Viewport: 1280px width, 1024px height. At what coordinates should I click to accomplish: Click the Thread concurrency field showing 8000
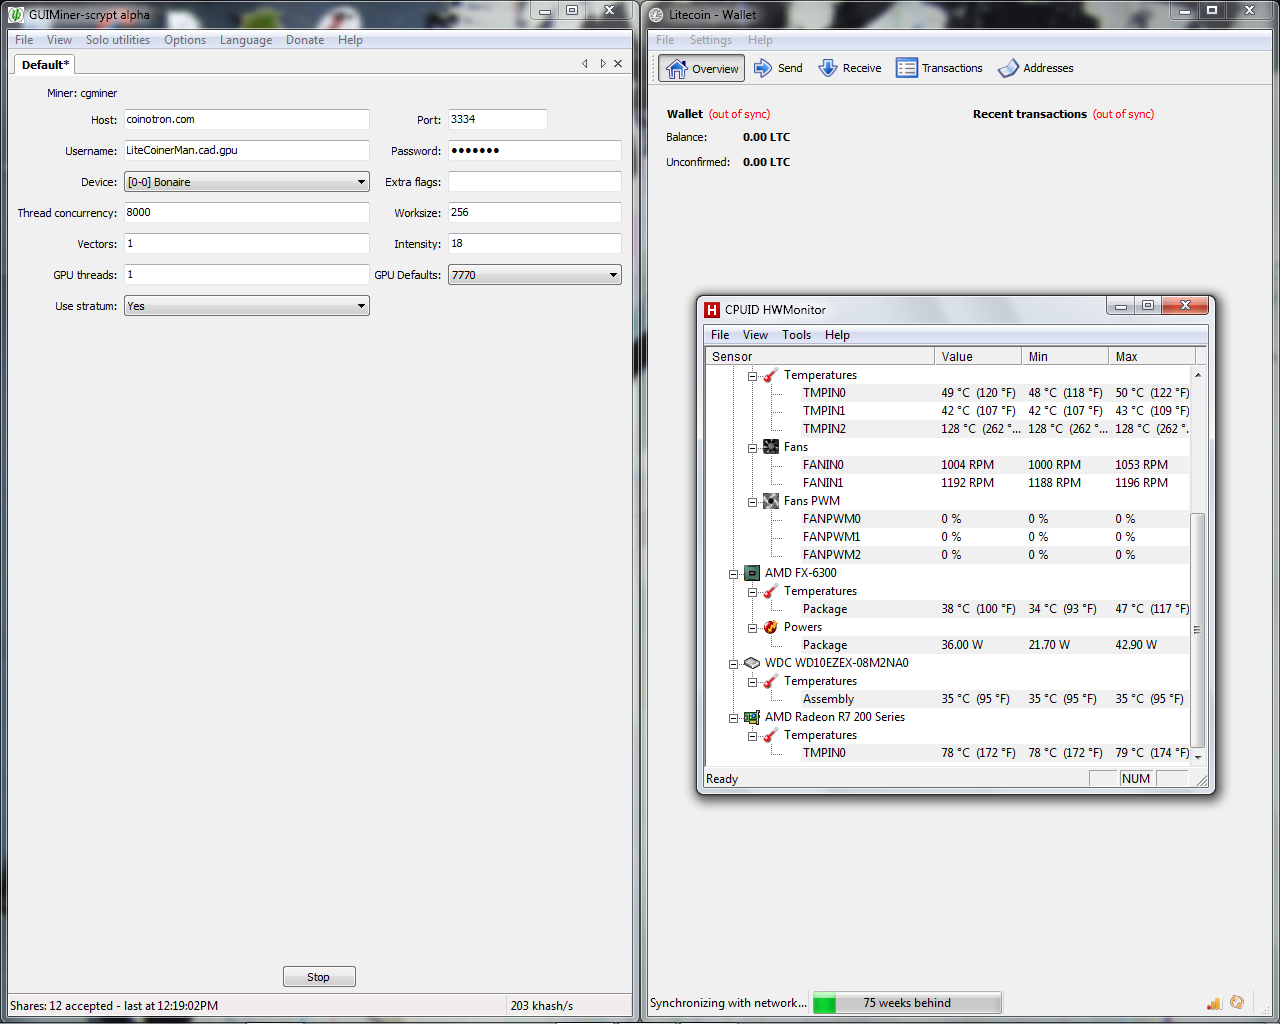[x=247, y=212]
